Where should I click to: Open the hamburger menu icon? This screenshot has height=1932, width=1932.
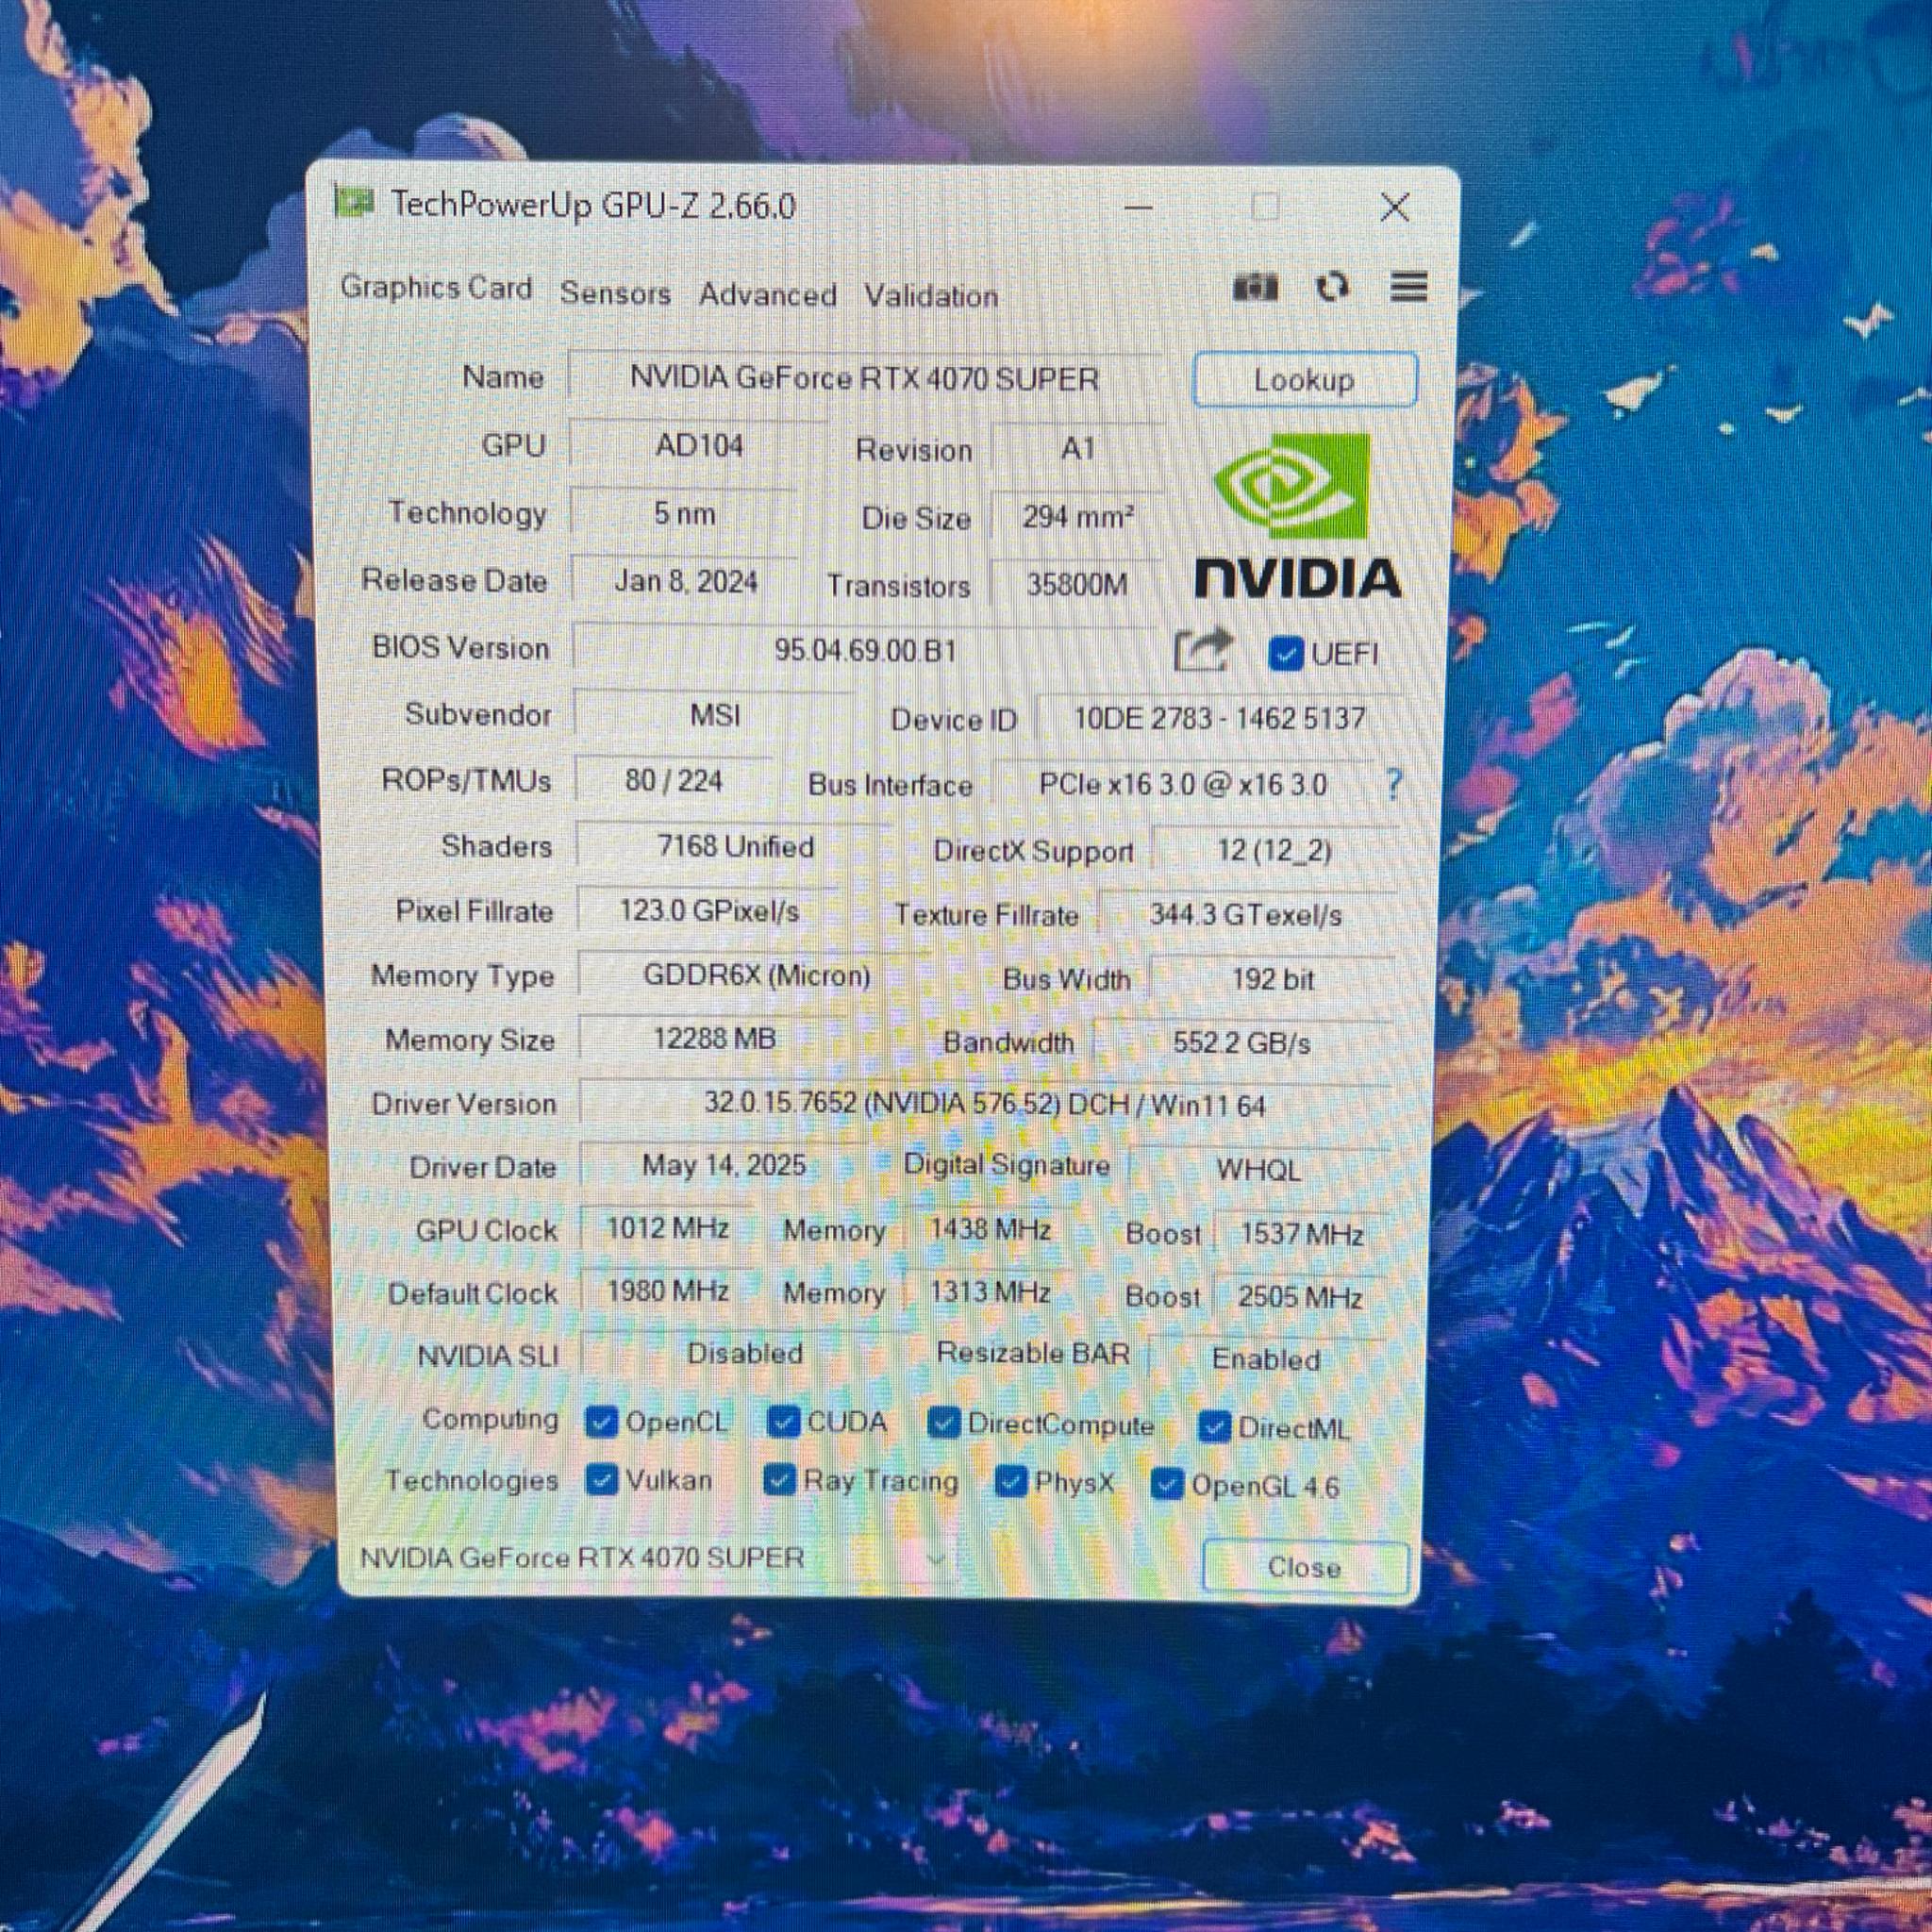1408,288
